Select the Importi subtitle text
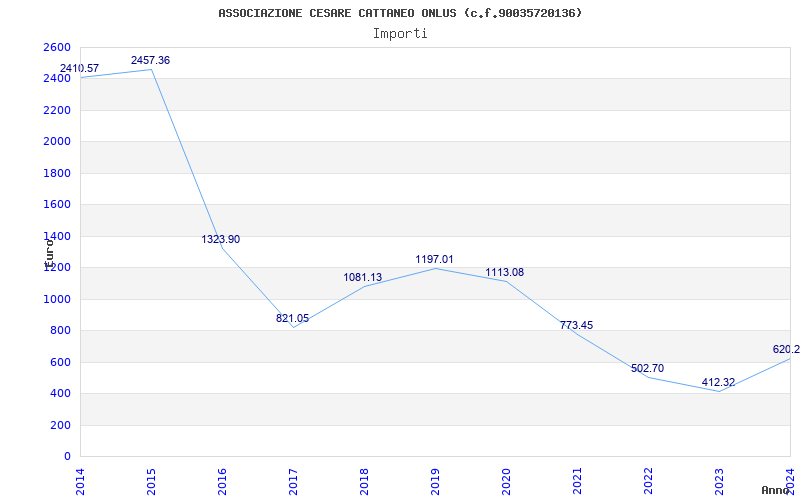 click(x=400, y=34)
